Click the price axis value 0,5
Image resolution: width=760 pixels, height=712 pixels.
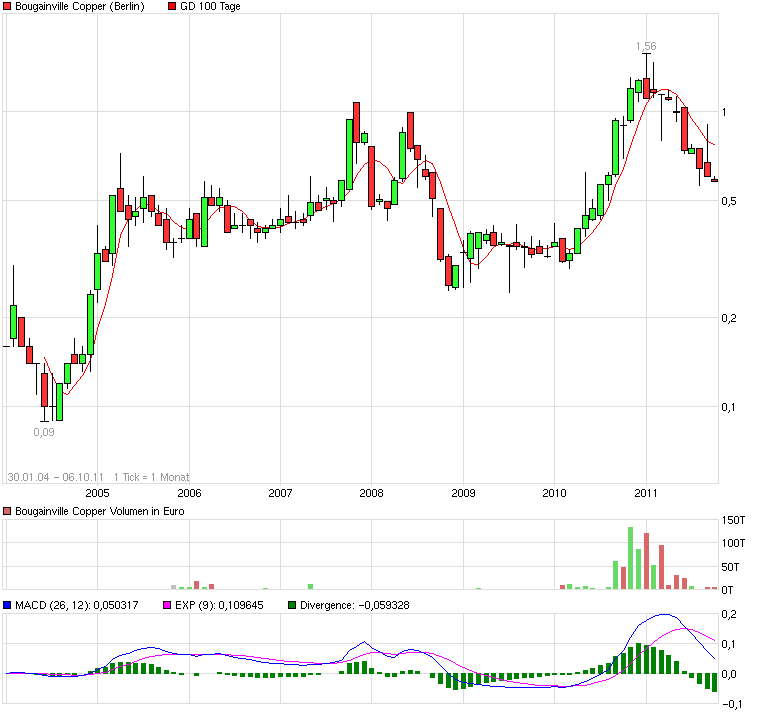pos(729,201)
